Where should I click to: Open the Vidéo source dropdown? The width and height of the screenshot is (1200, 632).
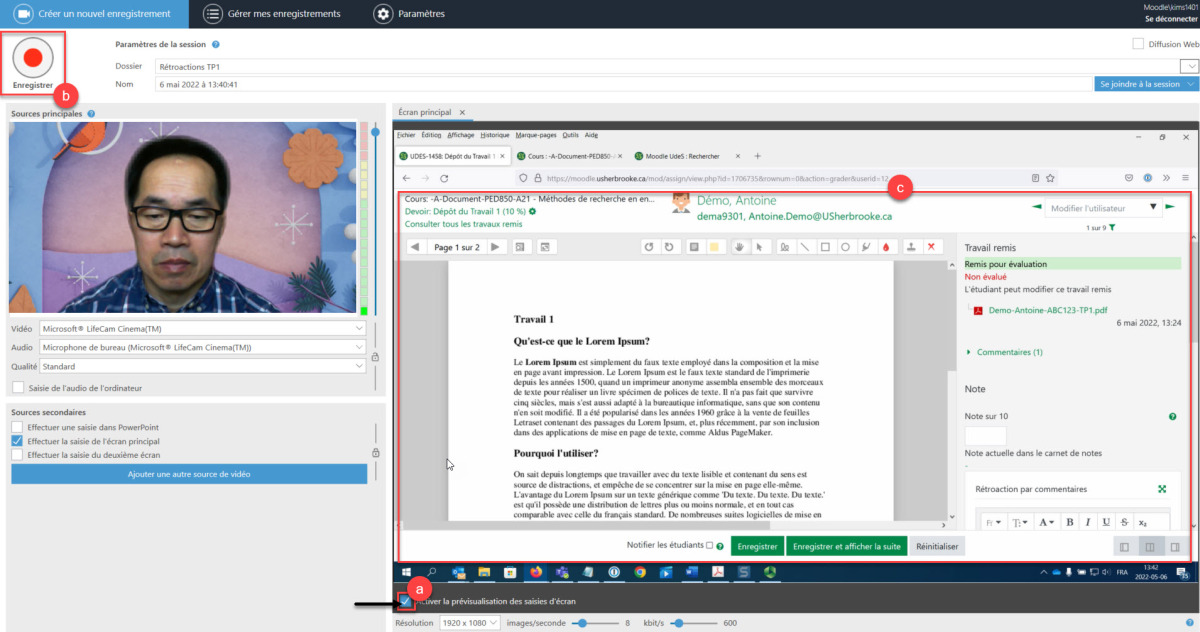coord(202,328)
